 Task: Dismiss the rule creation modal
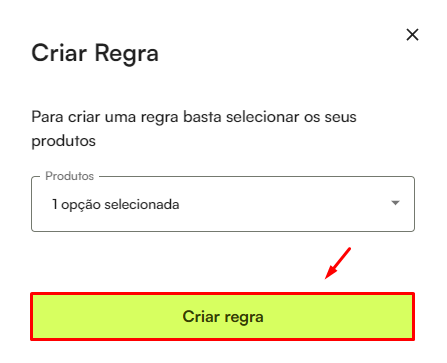(x=412, y=35)
